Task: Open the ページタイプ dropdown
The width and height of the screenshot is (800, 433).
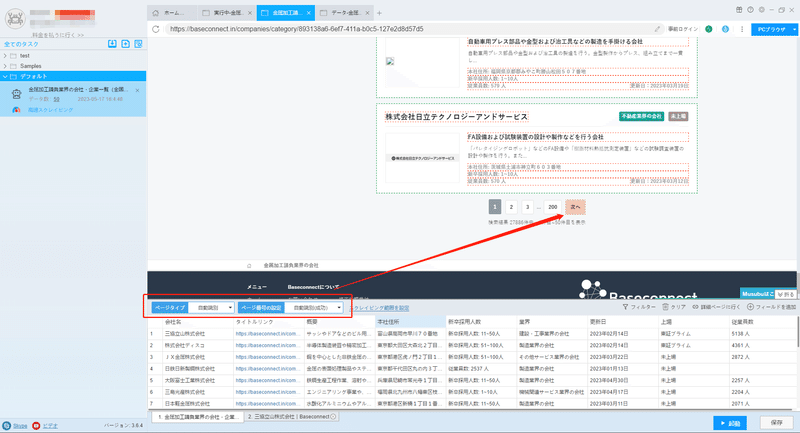Action: tap(211, 308)
